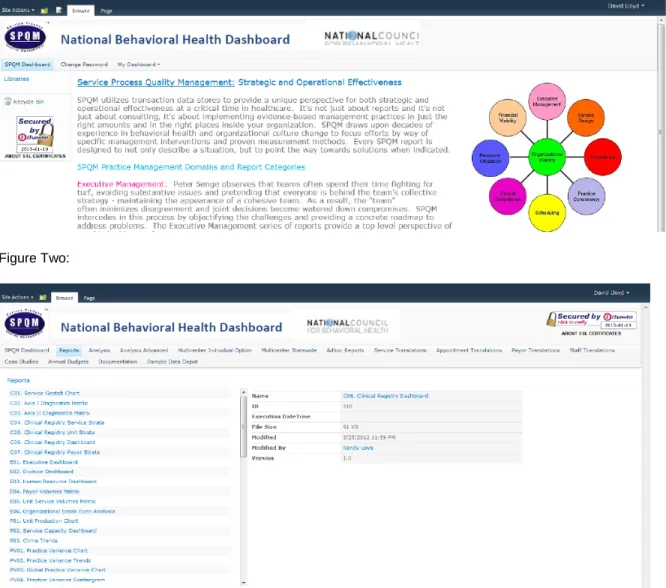
Task: Select the Browse tab in the upper screenshot
Action: point(81,11)
